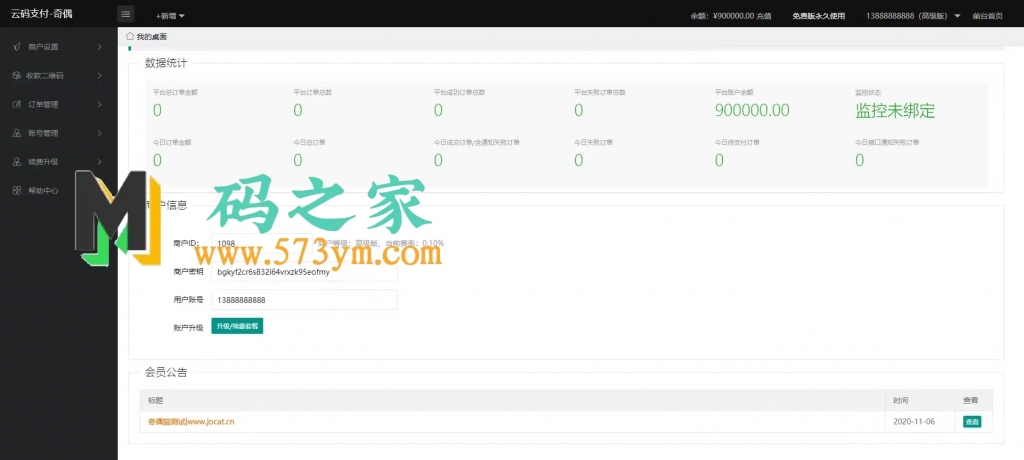Click the 数据统计 section heading
The height and width of the screenshot is (460, 1024).
[166, 63]
